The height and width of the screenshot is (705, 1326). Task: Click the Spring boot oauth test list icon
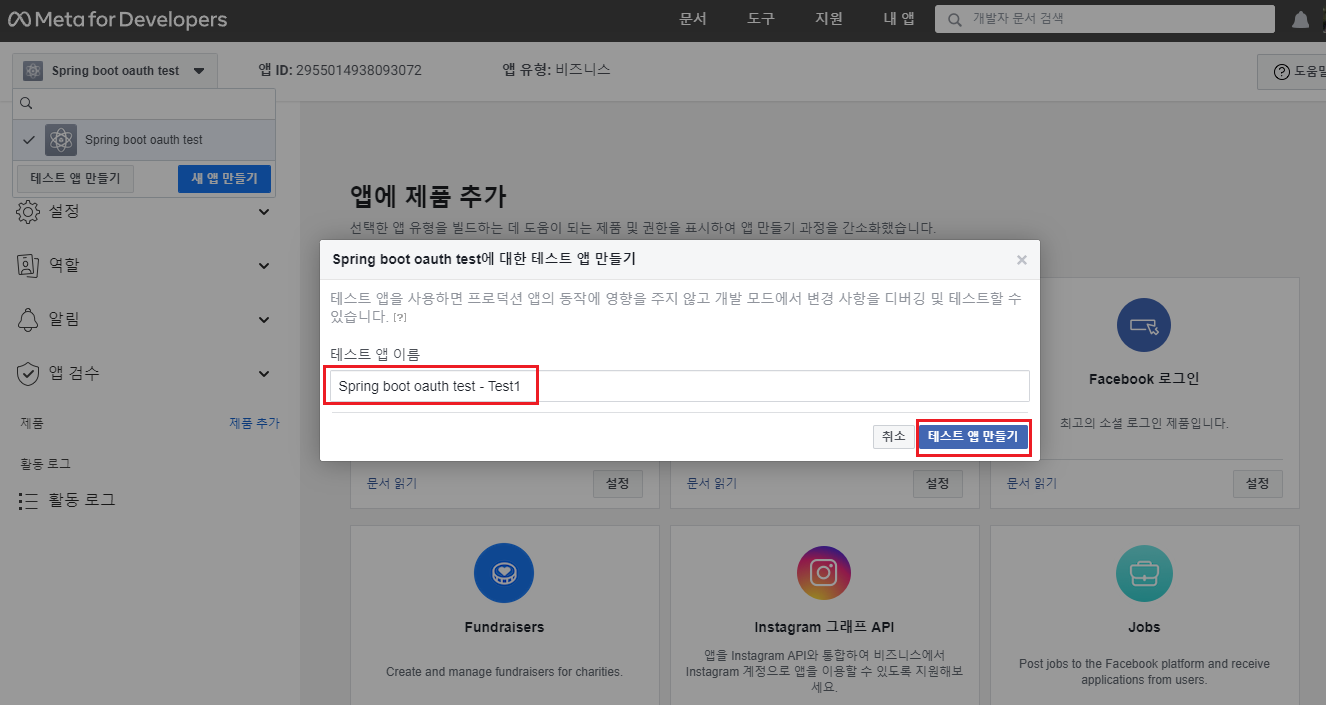[x=61, y=140]
